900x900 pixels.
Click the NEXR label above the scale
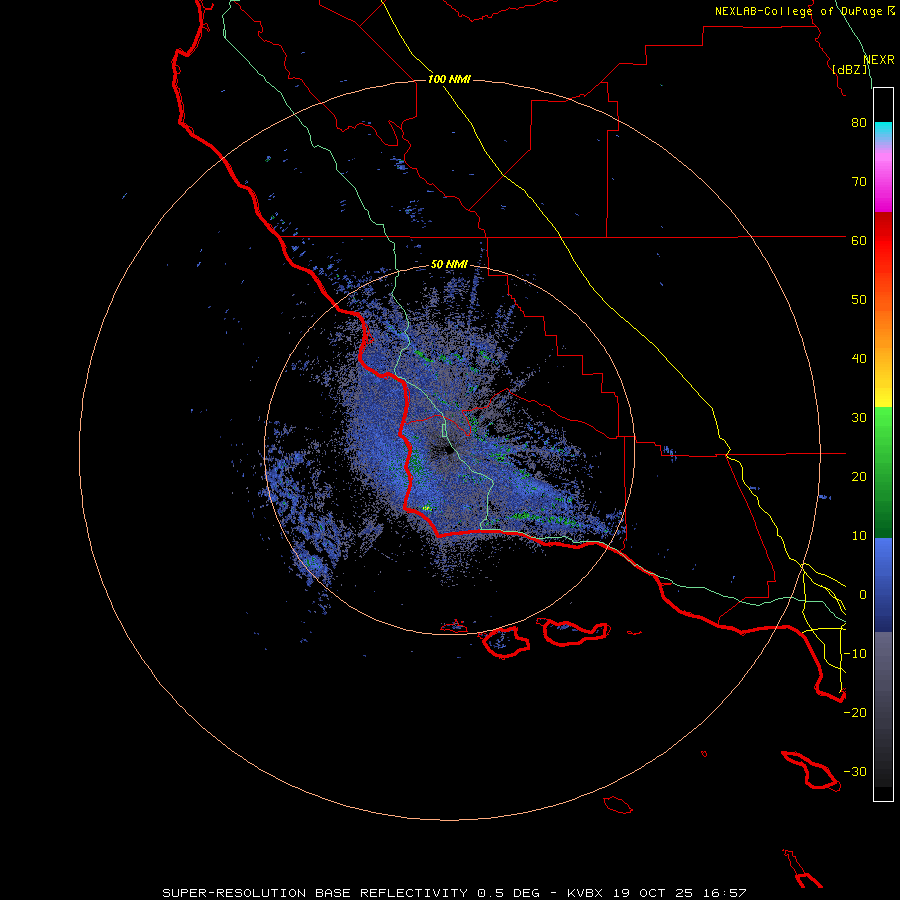coord(879,60)
